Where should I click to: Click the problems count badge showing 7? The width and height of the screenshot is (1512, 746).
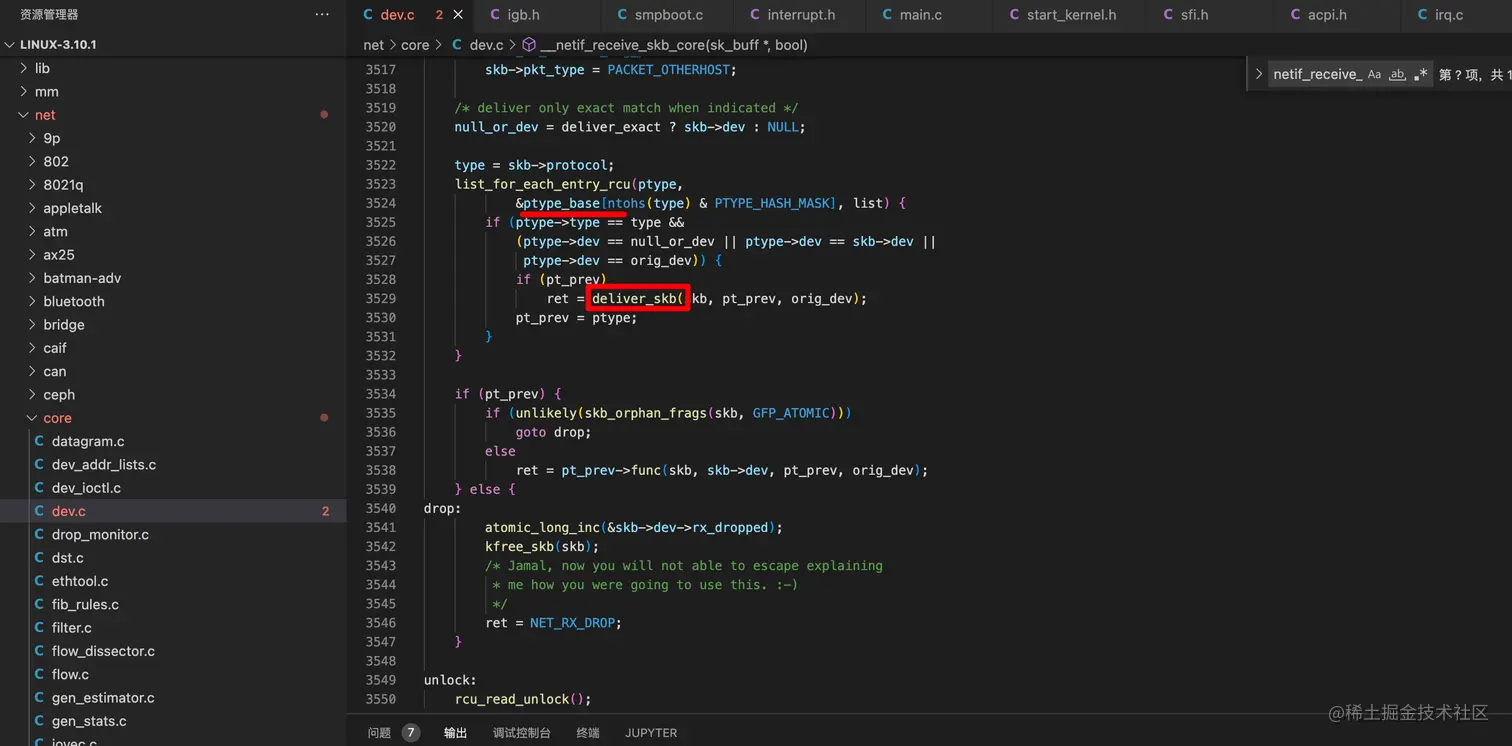tap(411, 733)
